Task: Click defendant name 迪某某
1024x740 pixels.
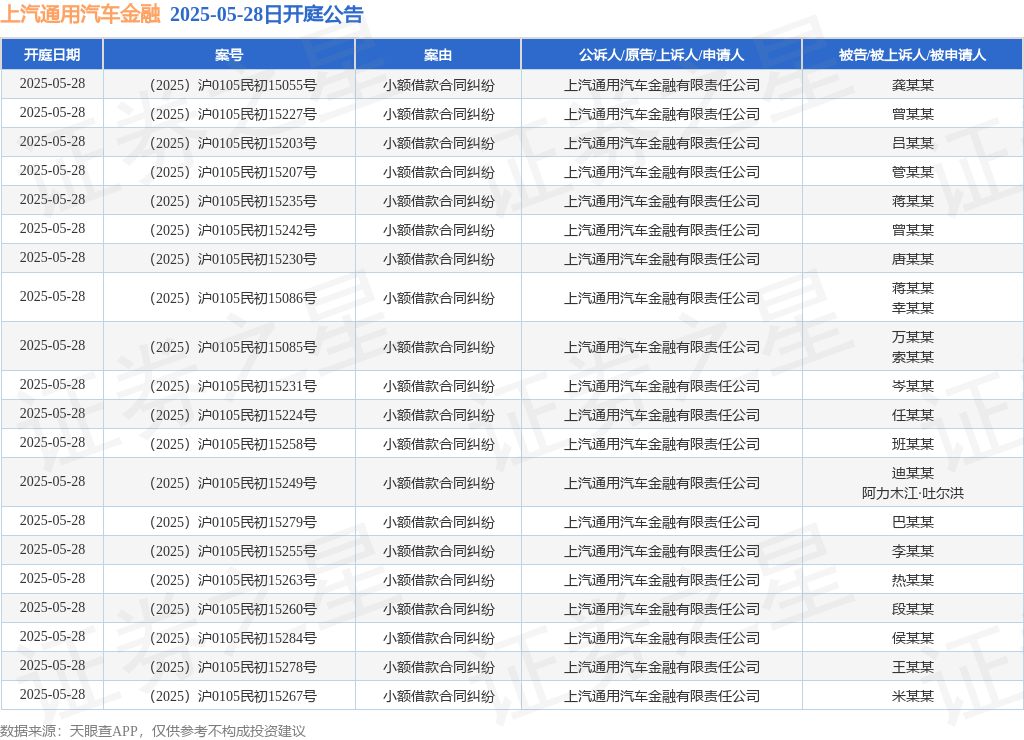Action: [x=912, y=474]
